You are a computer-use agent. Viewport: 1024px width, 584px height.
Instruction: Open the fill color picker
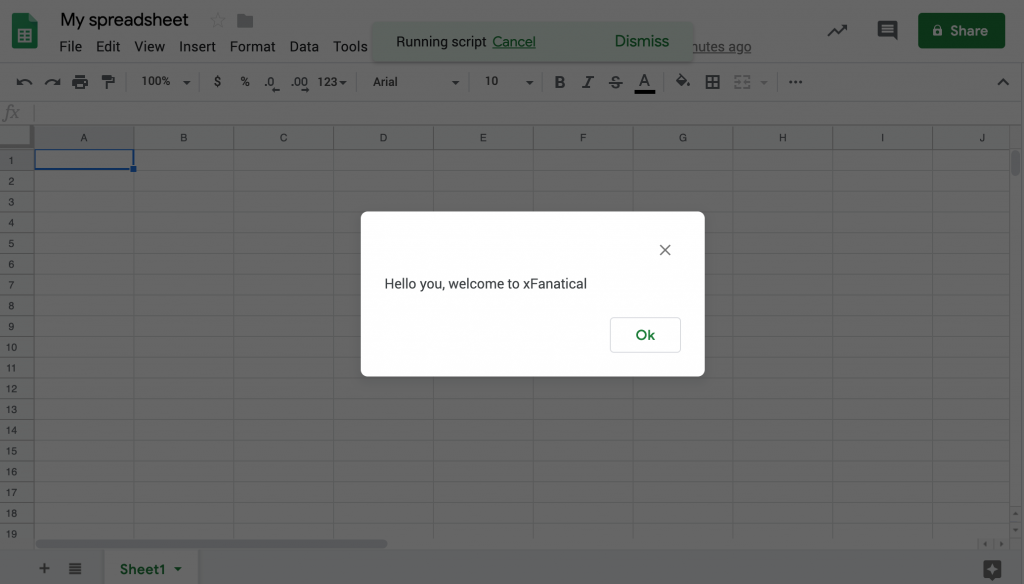(x=682, y=82)
